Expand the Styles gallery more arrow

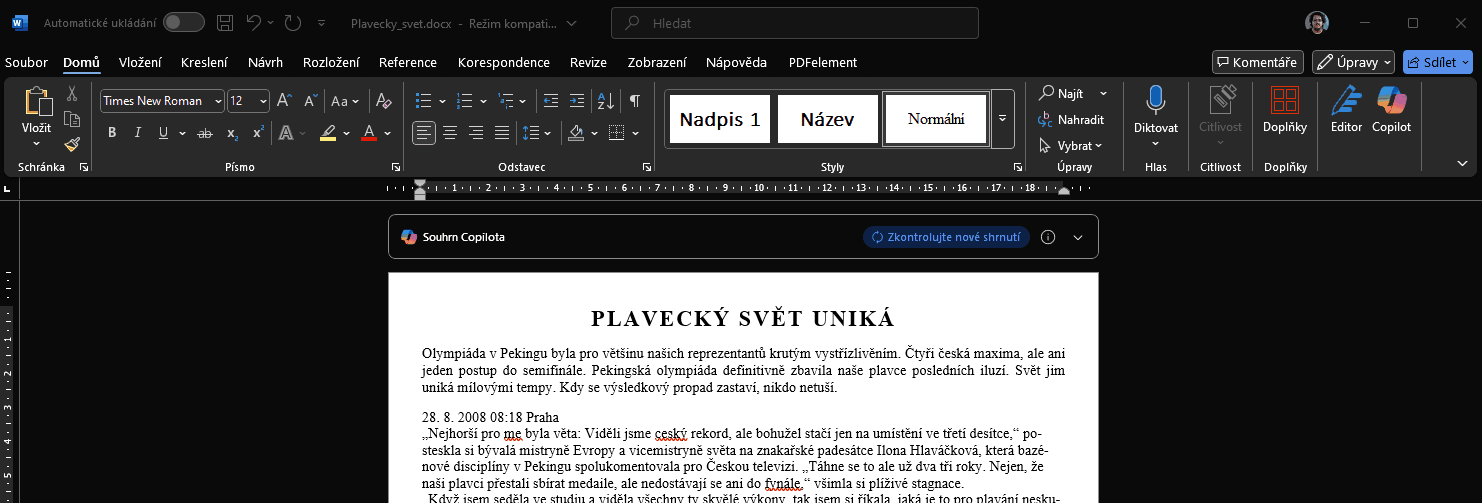click(1003, 119)
